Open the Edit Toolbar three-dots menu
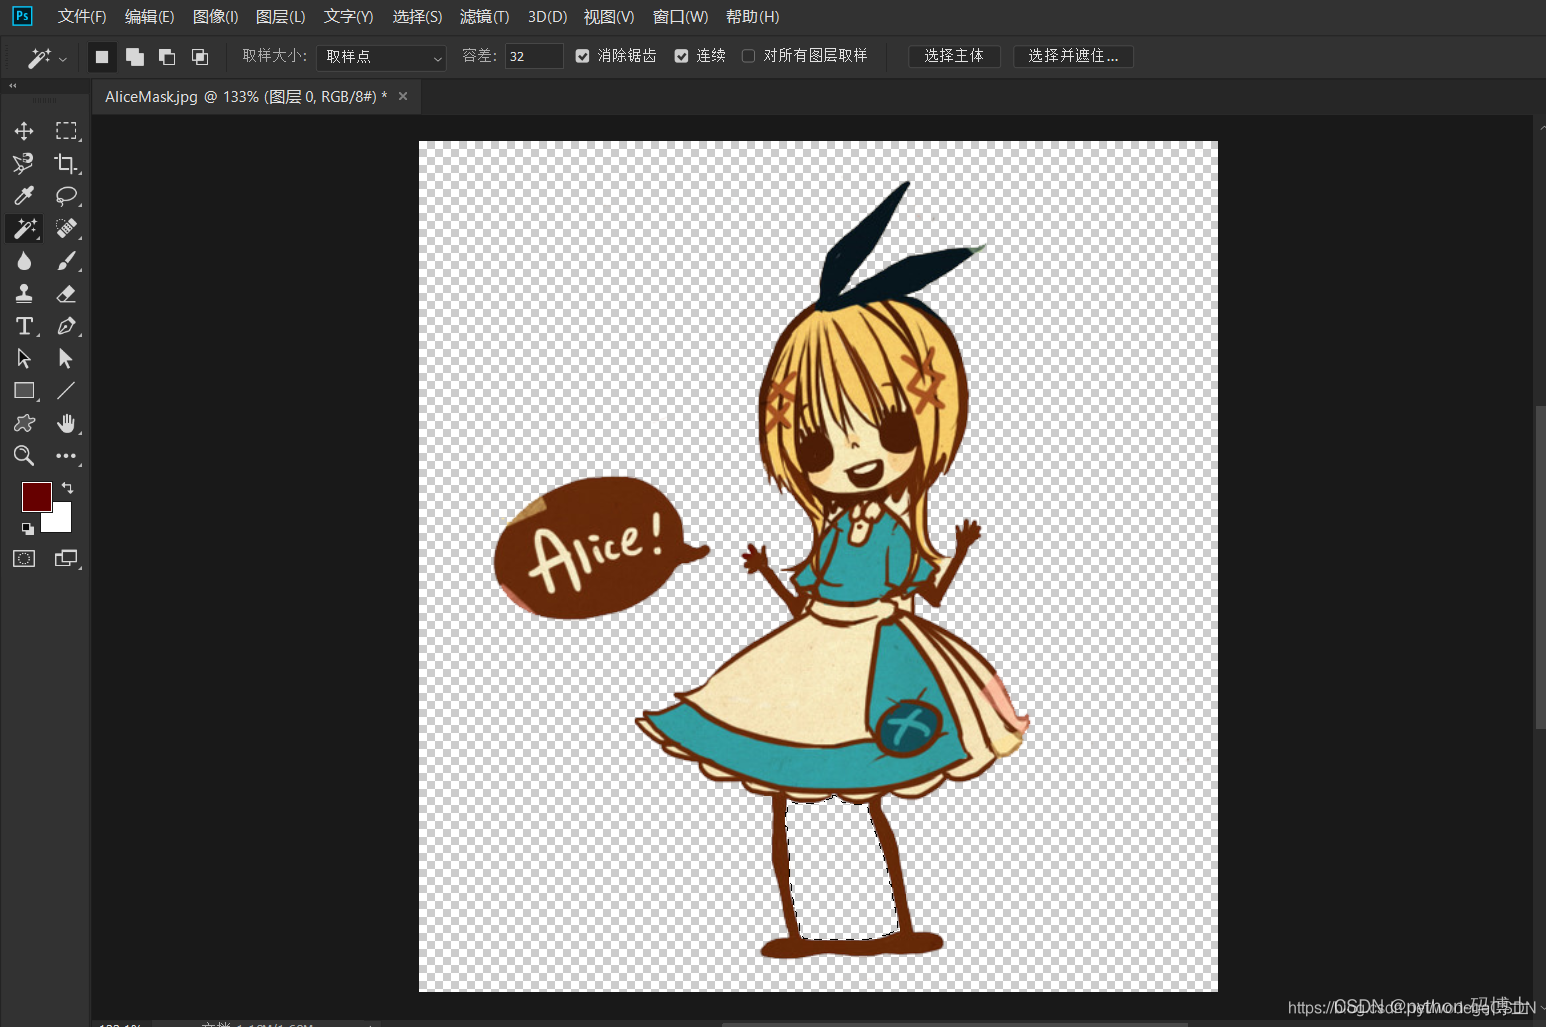Viewport: 1546px width, 1027px height. tap(66, 456)
